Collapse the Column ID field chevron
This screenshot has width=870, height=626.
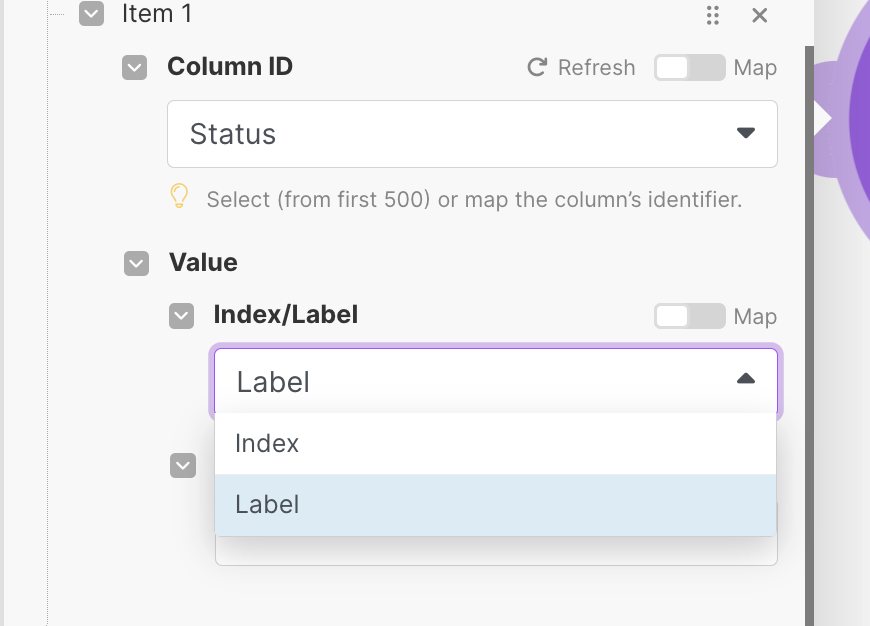tap(134, 67)
